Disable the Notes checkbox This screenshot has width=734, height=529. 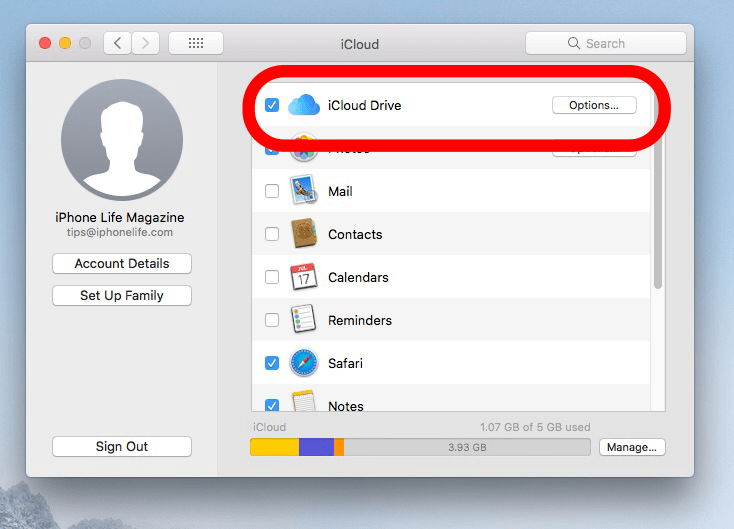pyautogui.click(x=272, y=405)
